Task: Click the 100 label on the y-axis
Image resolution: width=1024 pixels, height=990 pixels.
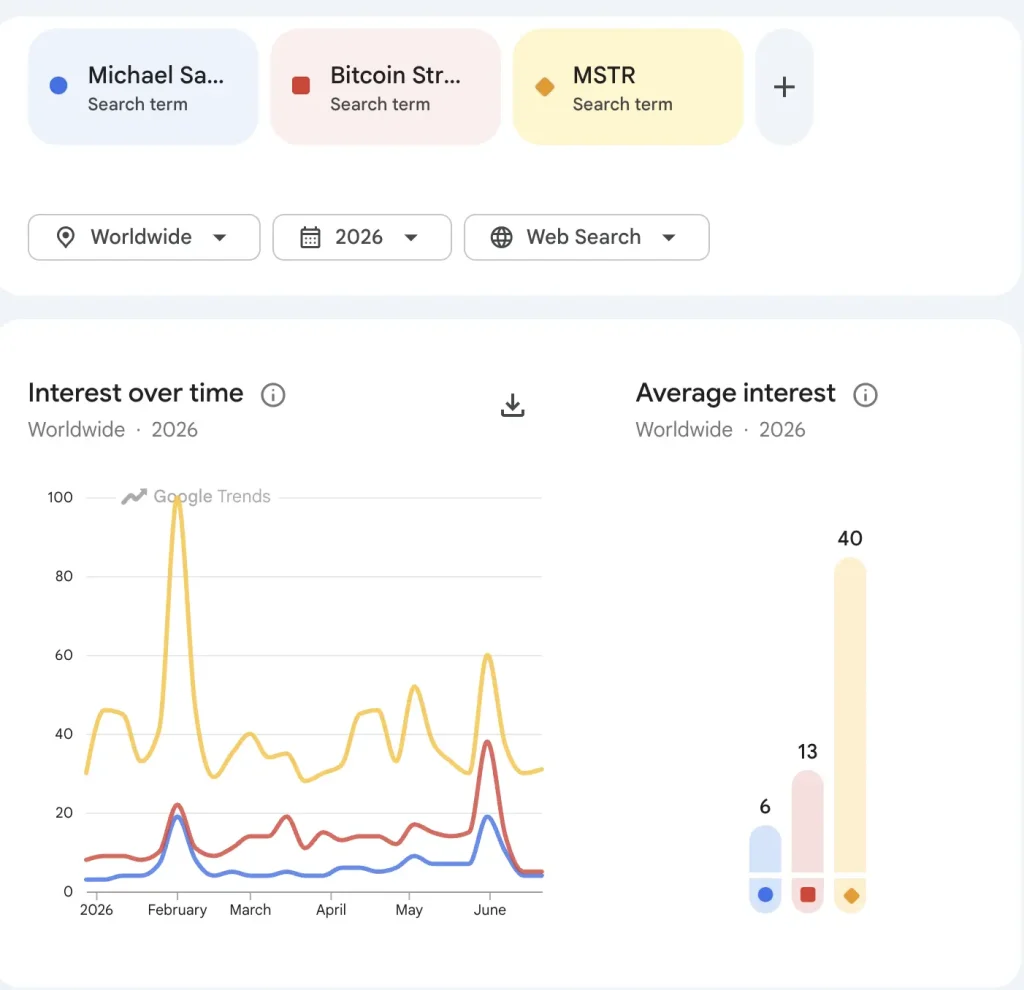Action: tap(60, 498)
